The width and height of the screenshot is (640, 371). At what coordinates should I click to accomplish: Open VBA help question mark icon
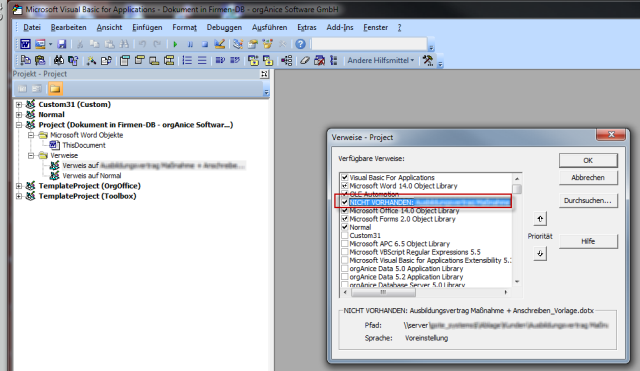[300, 44]
